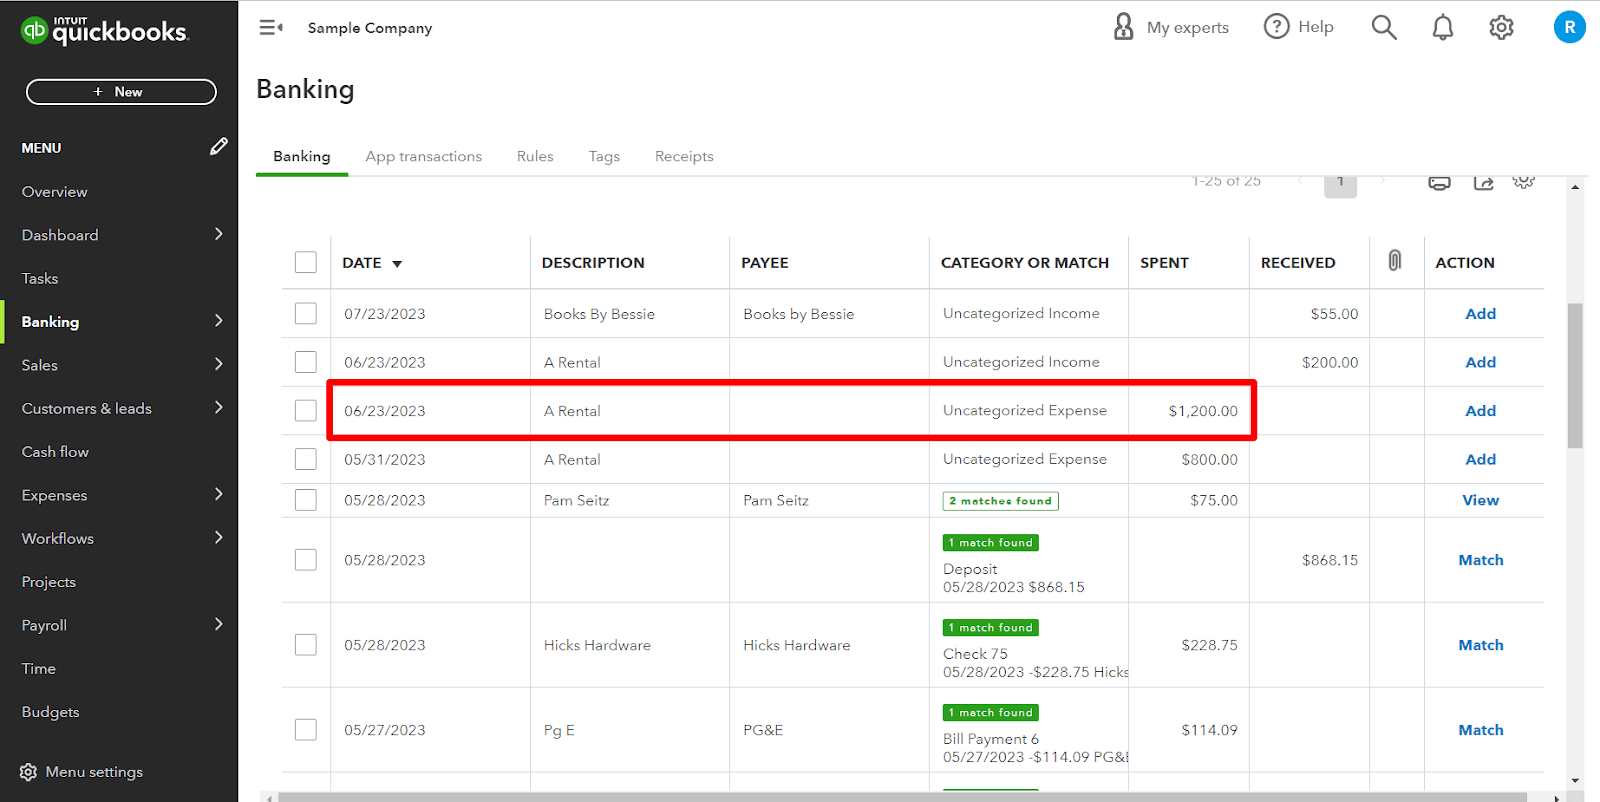Image resolution: width=1600 pixels, height=802 pixels.
Task: Match the Hicks Hardware Check 75
Action: (x=1480, y=645)
